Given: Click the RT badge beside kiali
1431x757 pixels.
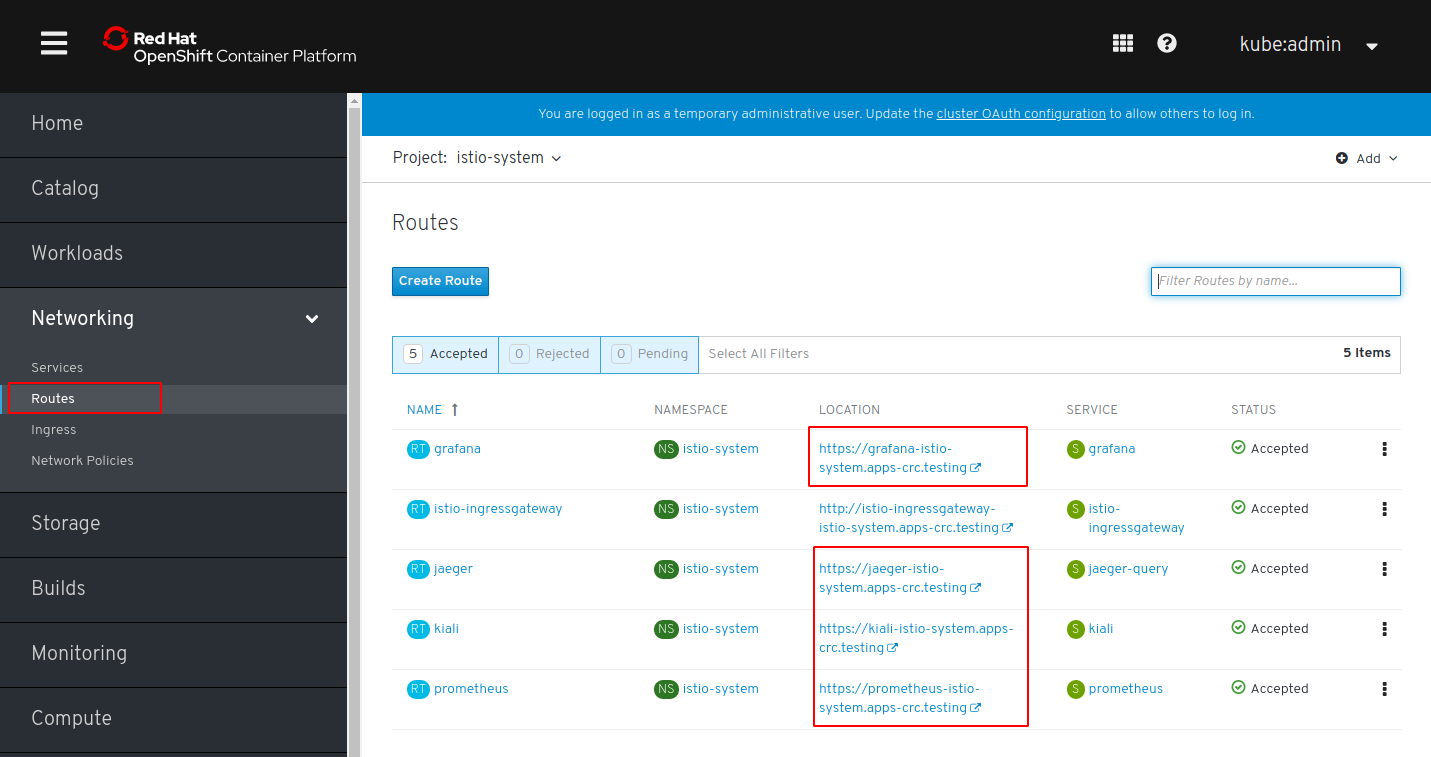Looking at the screenshot, I should (x=418, y=629).
